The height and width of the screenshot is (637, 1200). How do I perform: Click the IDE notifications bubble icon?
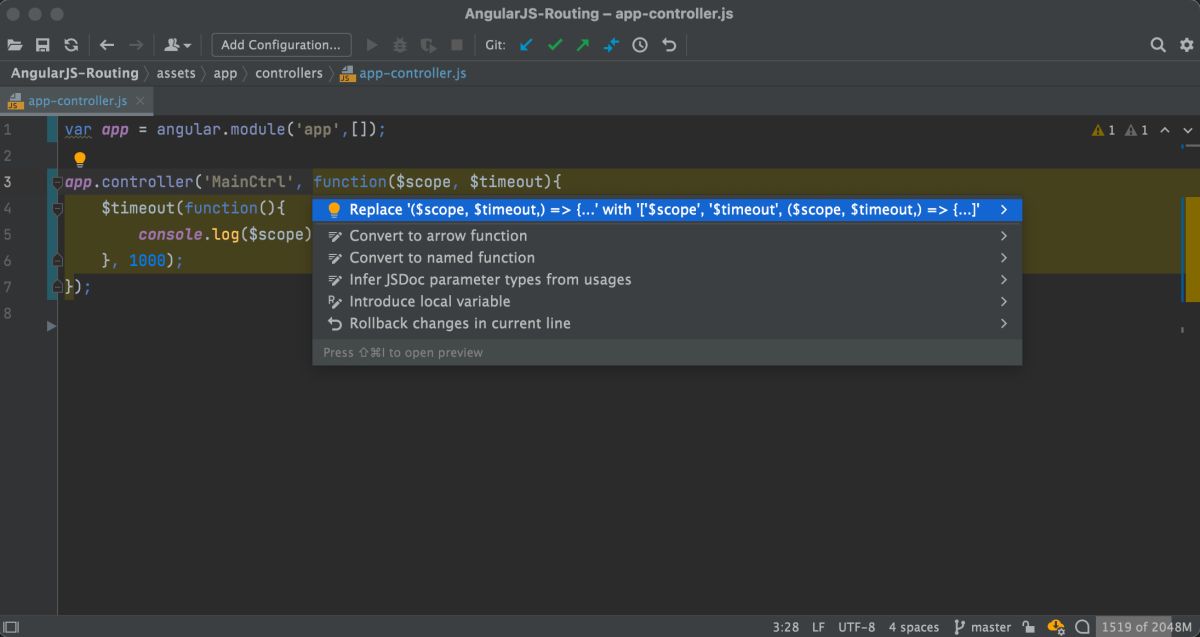tap(1082, 627)
